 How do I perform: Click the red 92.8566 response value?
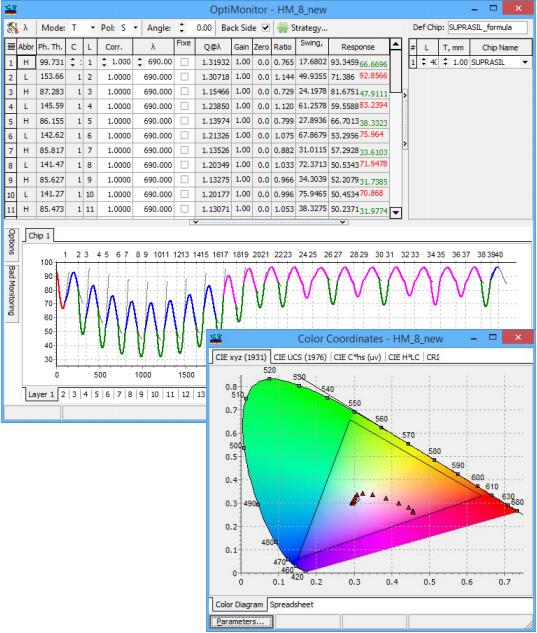point(373,75)
